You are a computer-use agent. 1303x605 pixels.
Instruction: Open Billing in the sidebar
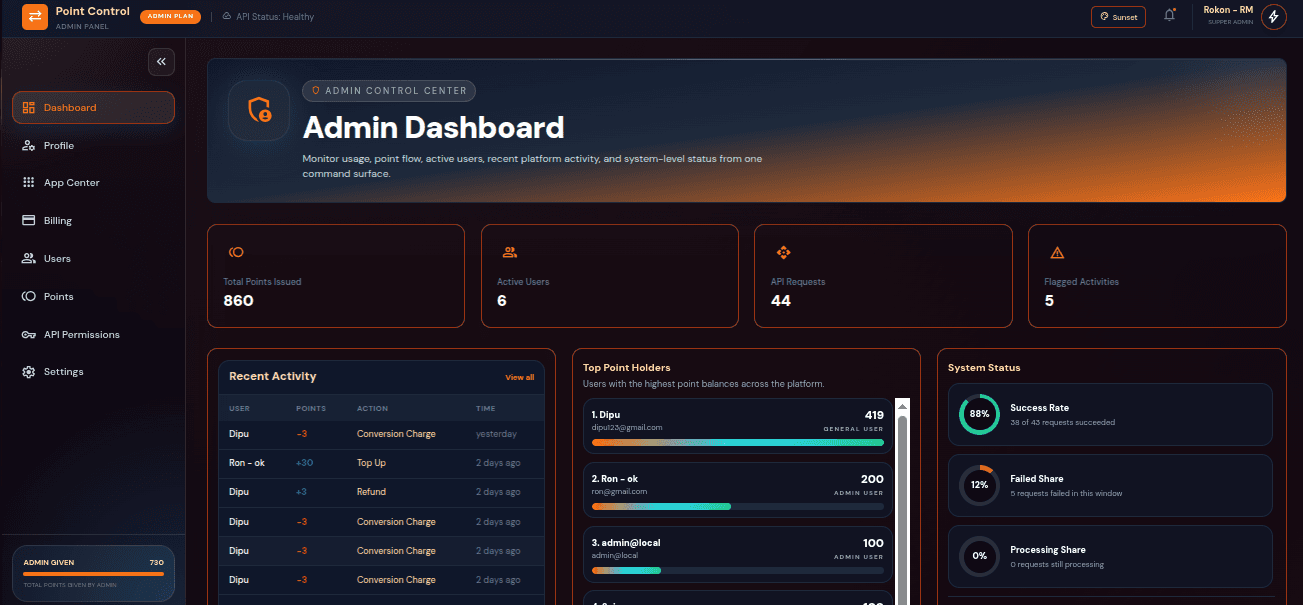coord(93,221)
